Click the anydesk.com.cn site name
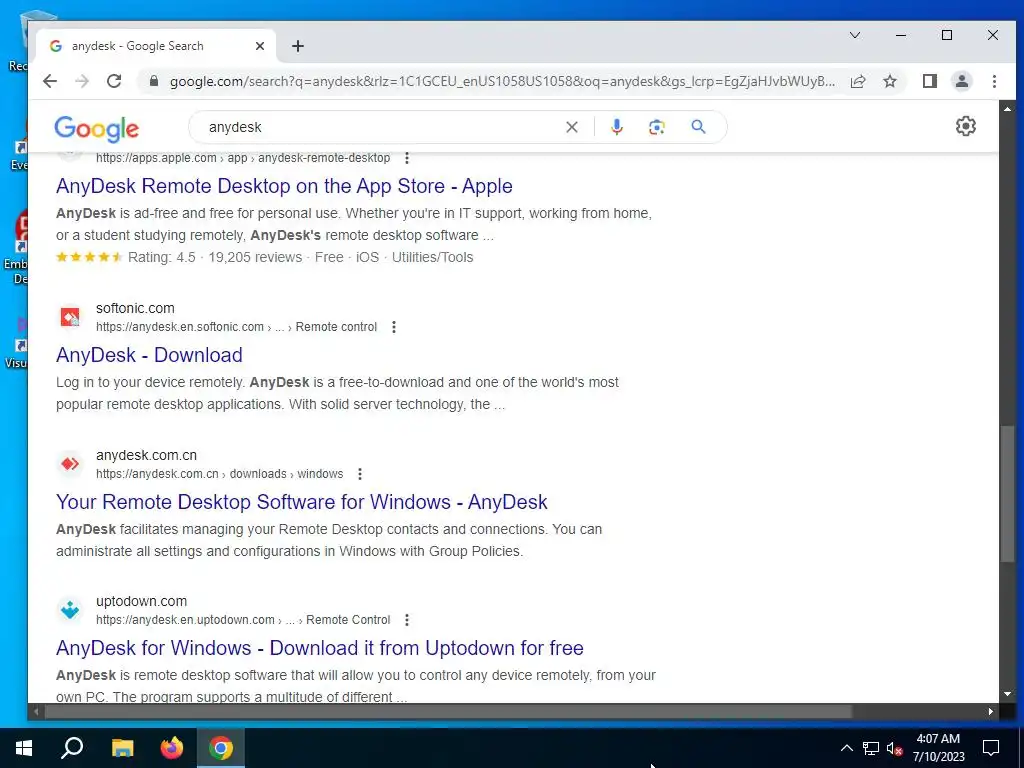 (146, 455)
